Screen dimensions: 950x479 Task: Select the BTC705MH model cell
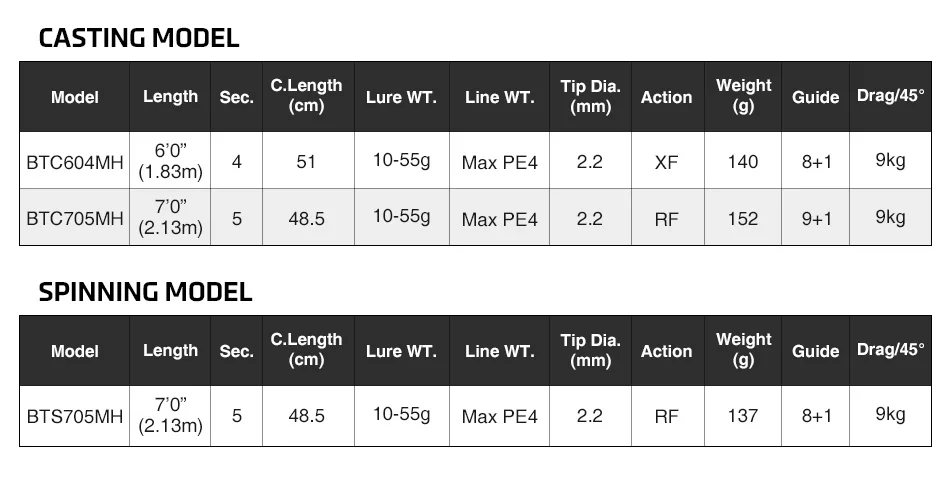click(74, 219)
